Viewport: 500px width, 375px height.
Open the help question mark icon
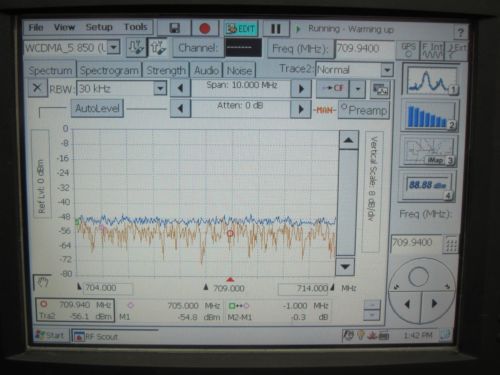(x=460, y=32)
